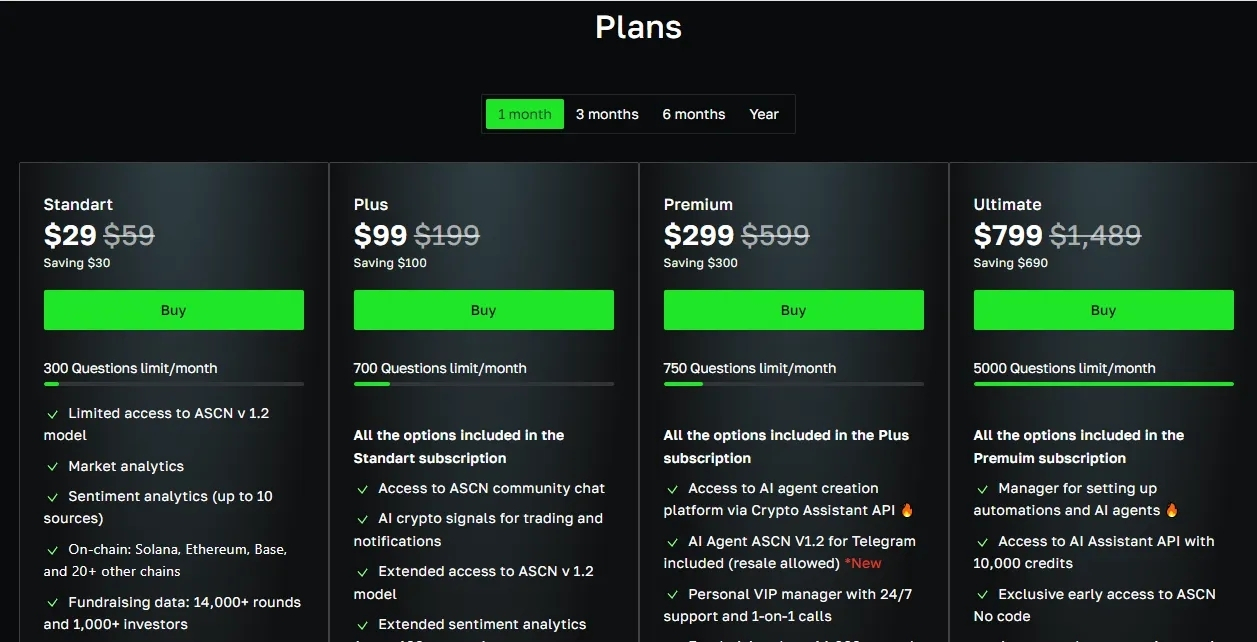Image resolution: width=1257 pixels, height=642 pixels.
Task: Click checkmark next to Limited access to ASCN
Action: click(52, 413)
